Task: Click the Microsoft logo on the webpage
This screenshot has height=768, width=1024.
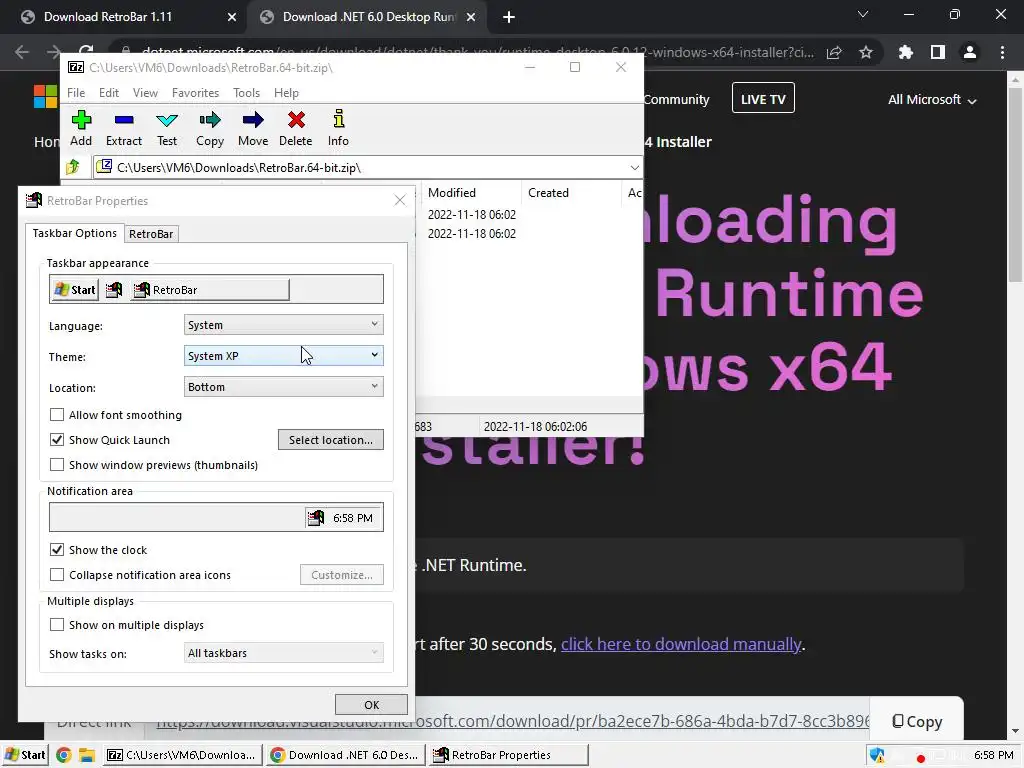Action: click(x=46, y=97)
